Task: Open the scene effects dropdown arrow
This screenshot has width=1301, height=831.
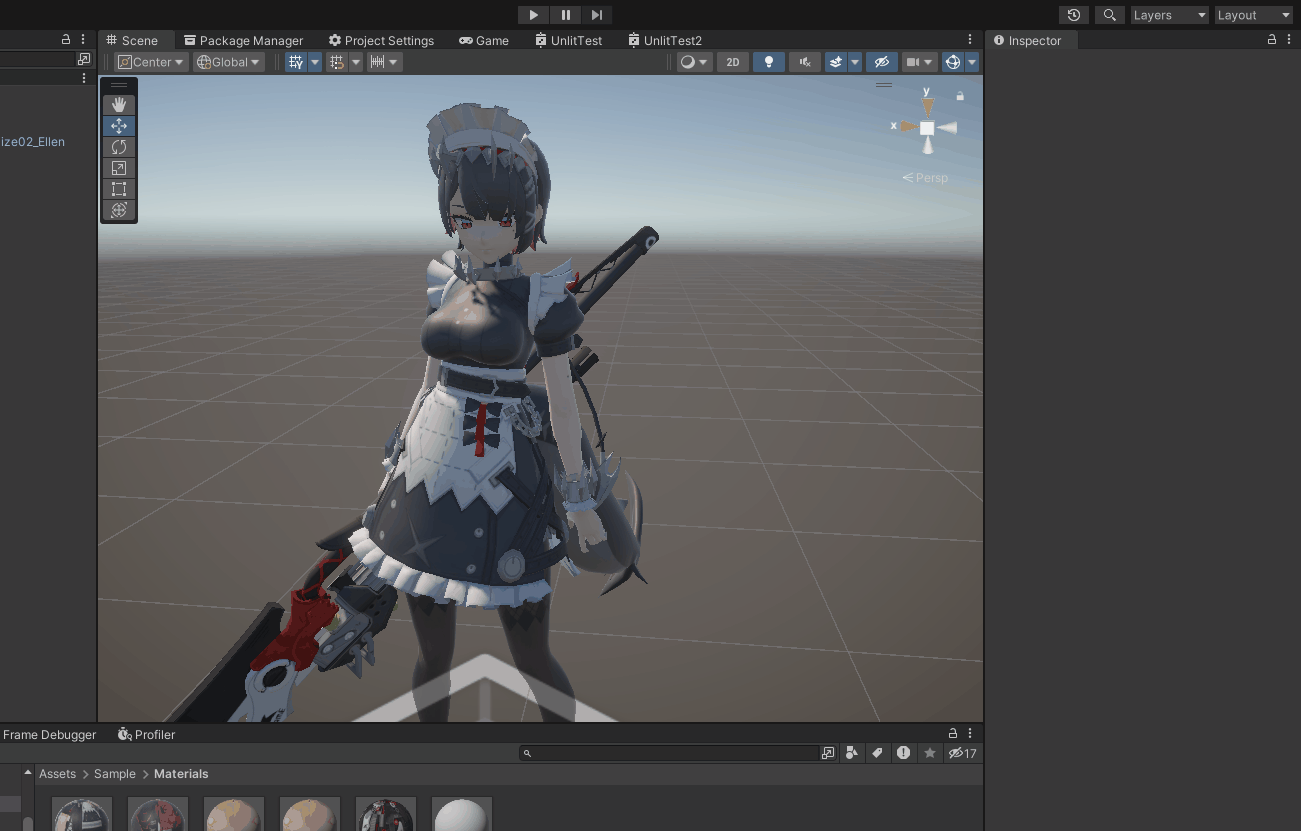Action: point(855,62)
